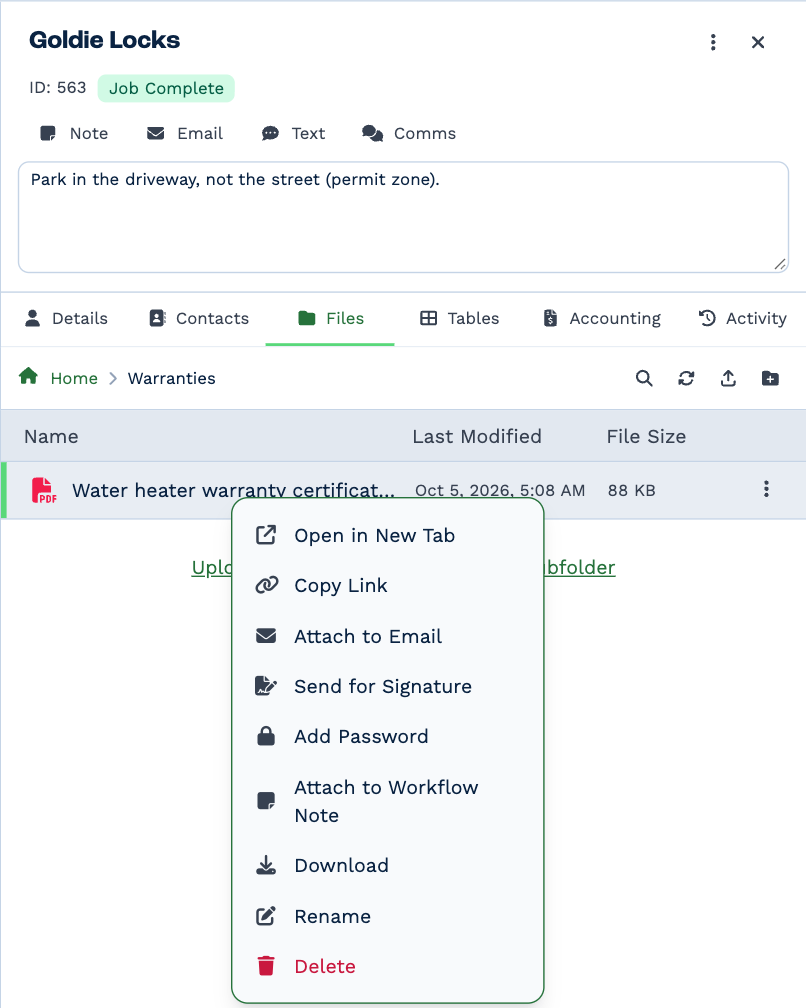The height and width of the screenshot is (1008, 806).
Task: Choose Copy Link from menu
Action: (388, 586)
